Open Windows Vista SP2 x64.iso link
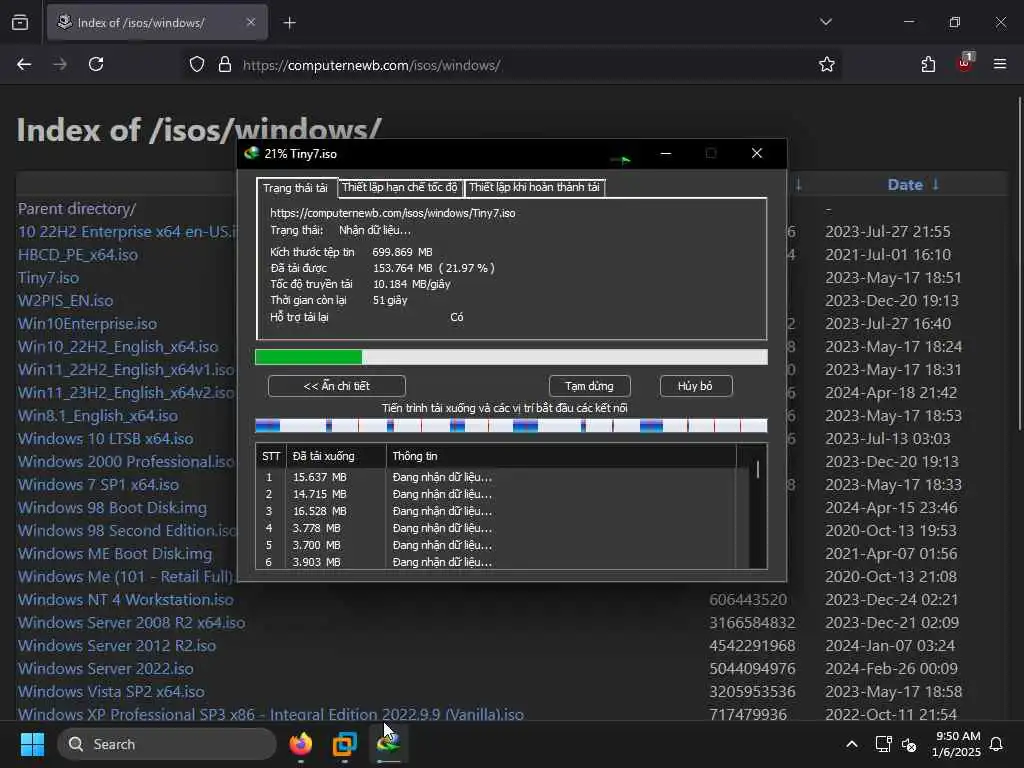This screenshot has width=1024, height=768. tap(111, 692)
